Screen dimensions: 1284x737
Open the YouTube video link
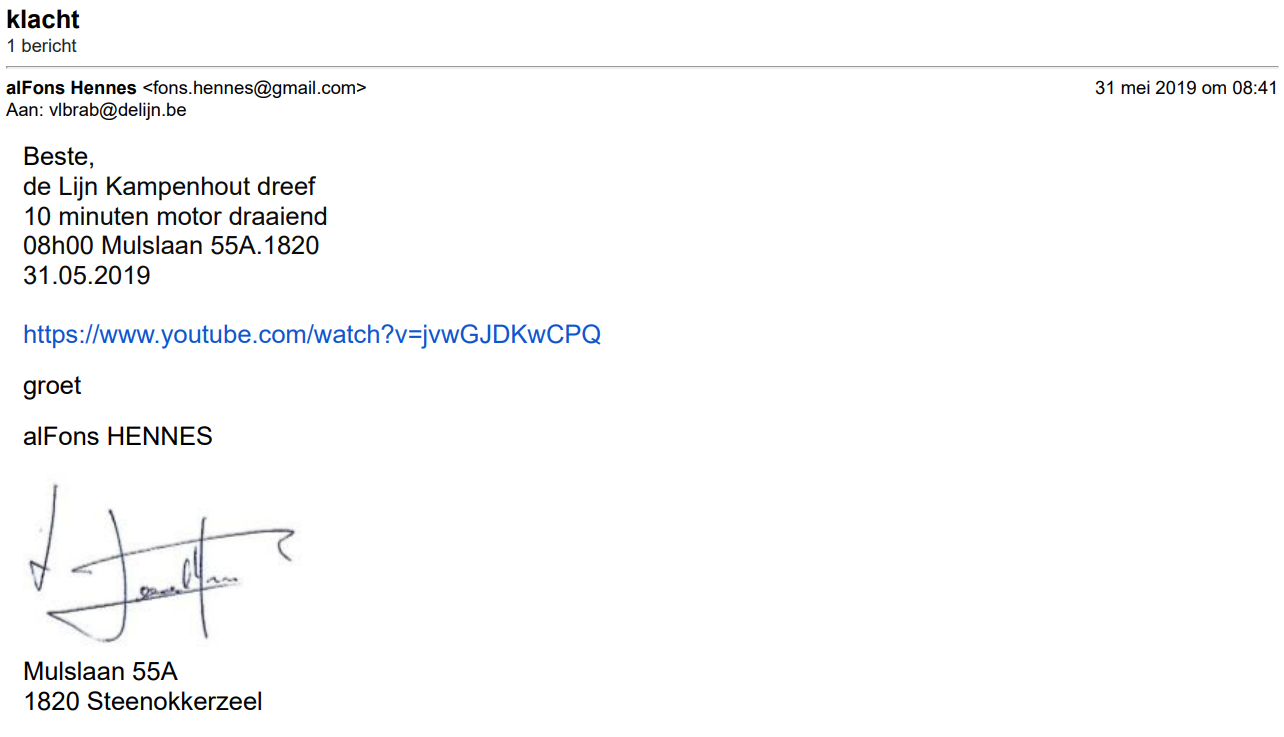click(311, 334)
